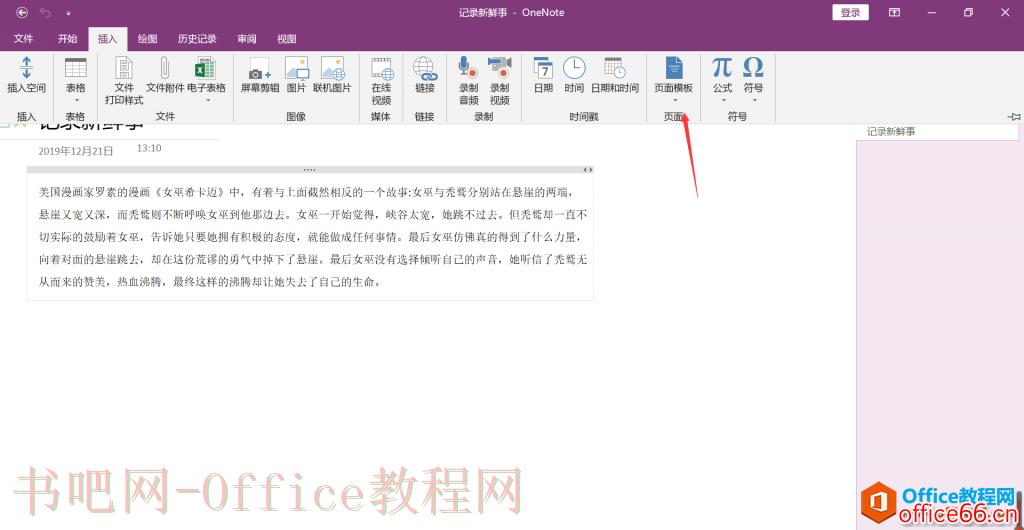
Task: Click the page date 2019年12月21日
Action: (76, 151)
